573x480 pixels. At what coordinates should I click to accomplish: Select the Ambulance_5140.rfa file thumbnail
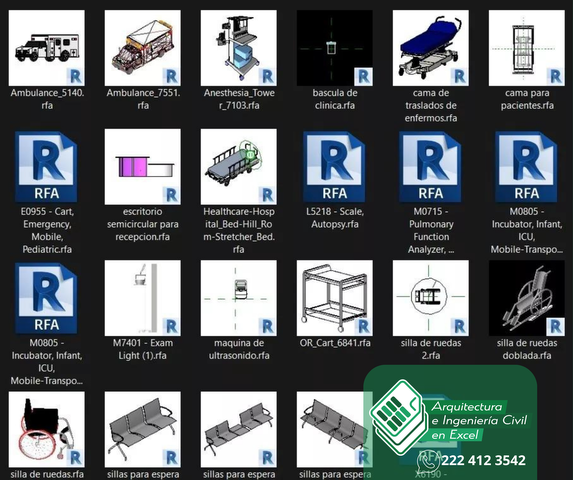tap(47, 48)
